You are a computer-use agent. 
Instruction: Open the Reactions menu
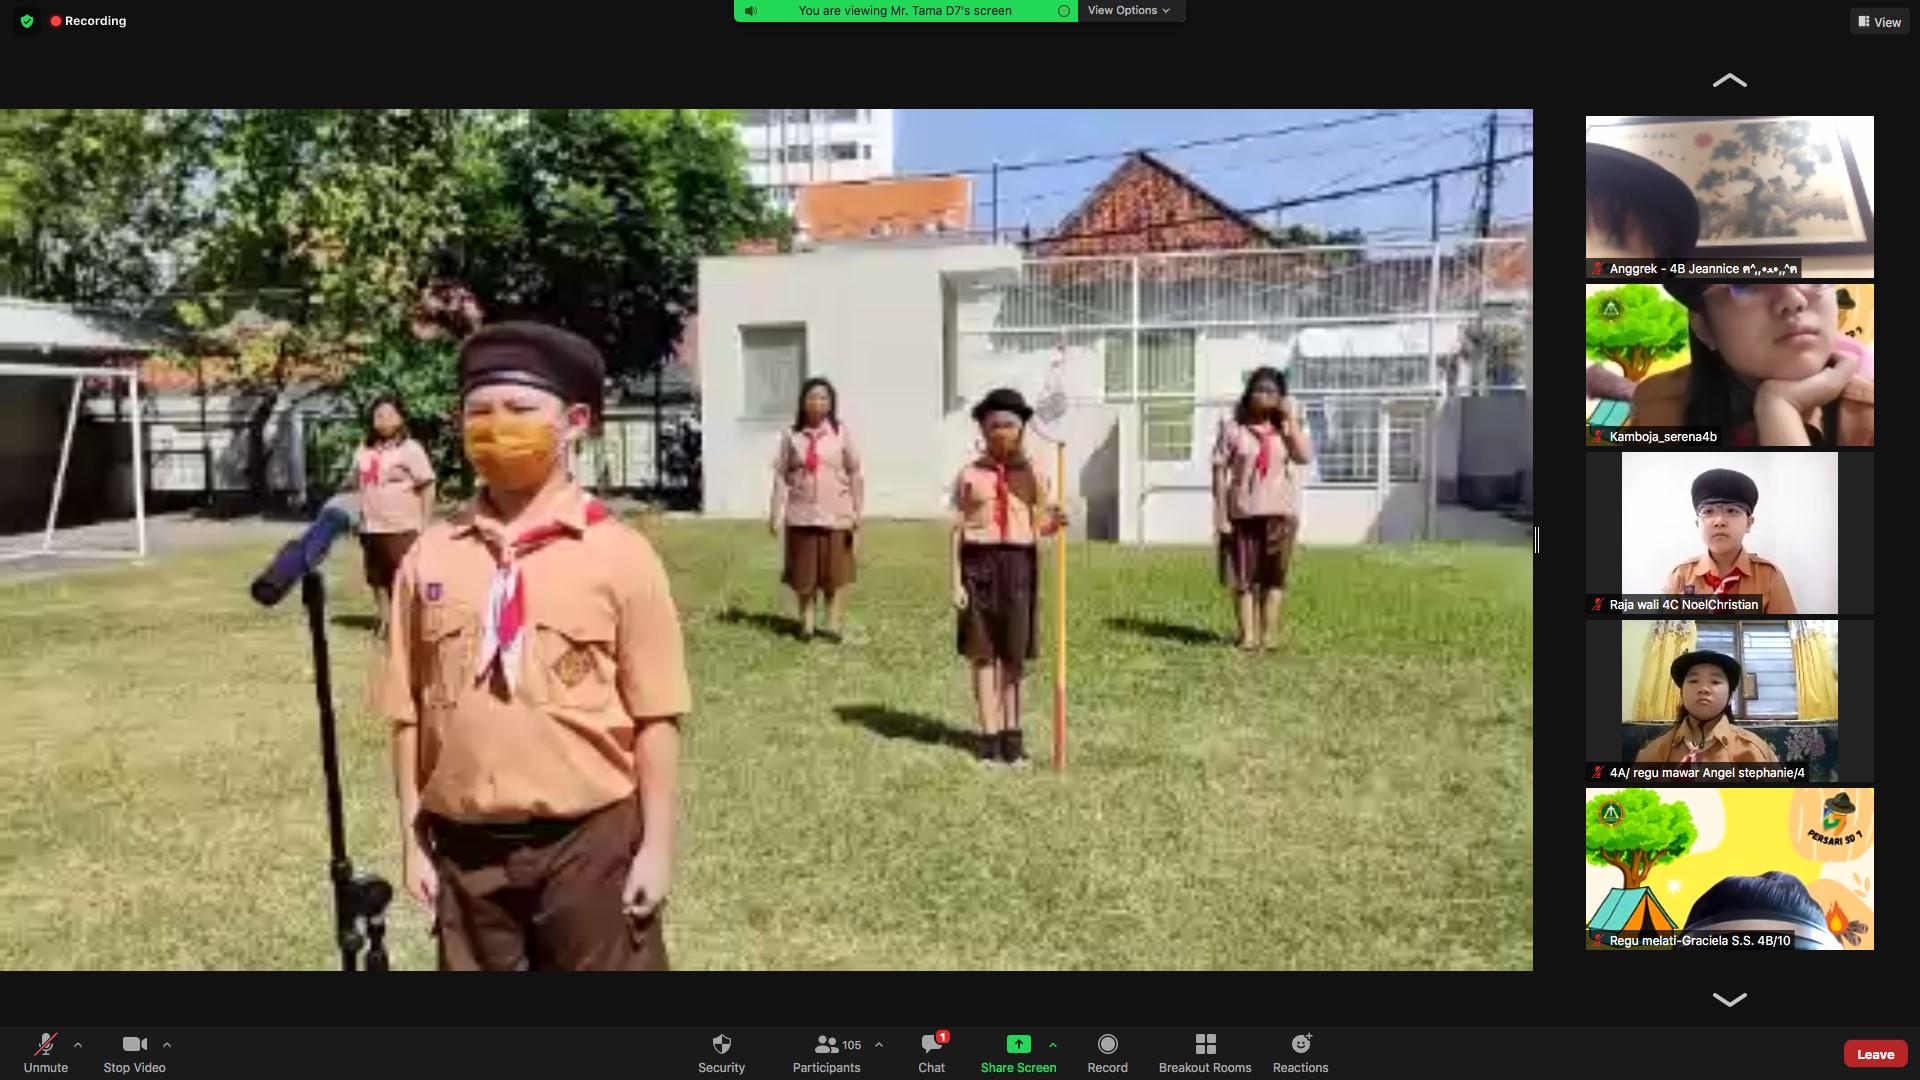(1300, 1045)
